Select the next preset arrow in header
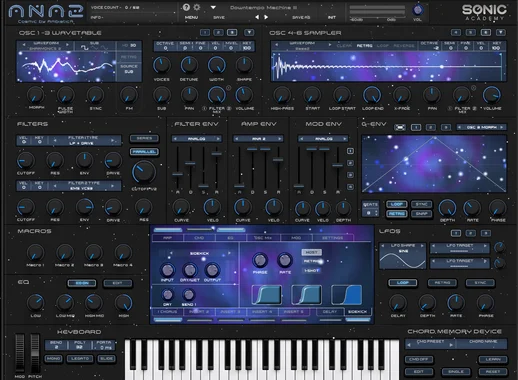The height and width of the screenshot is (380, 518). pos(266,17)
